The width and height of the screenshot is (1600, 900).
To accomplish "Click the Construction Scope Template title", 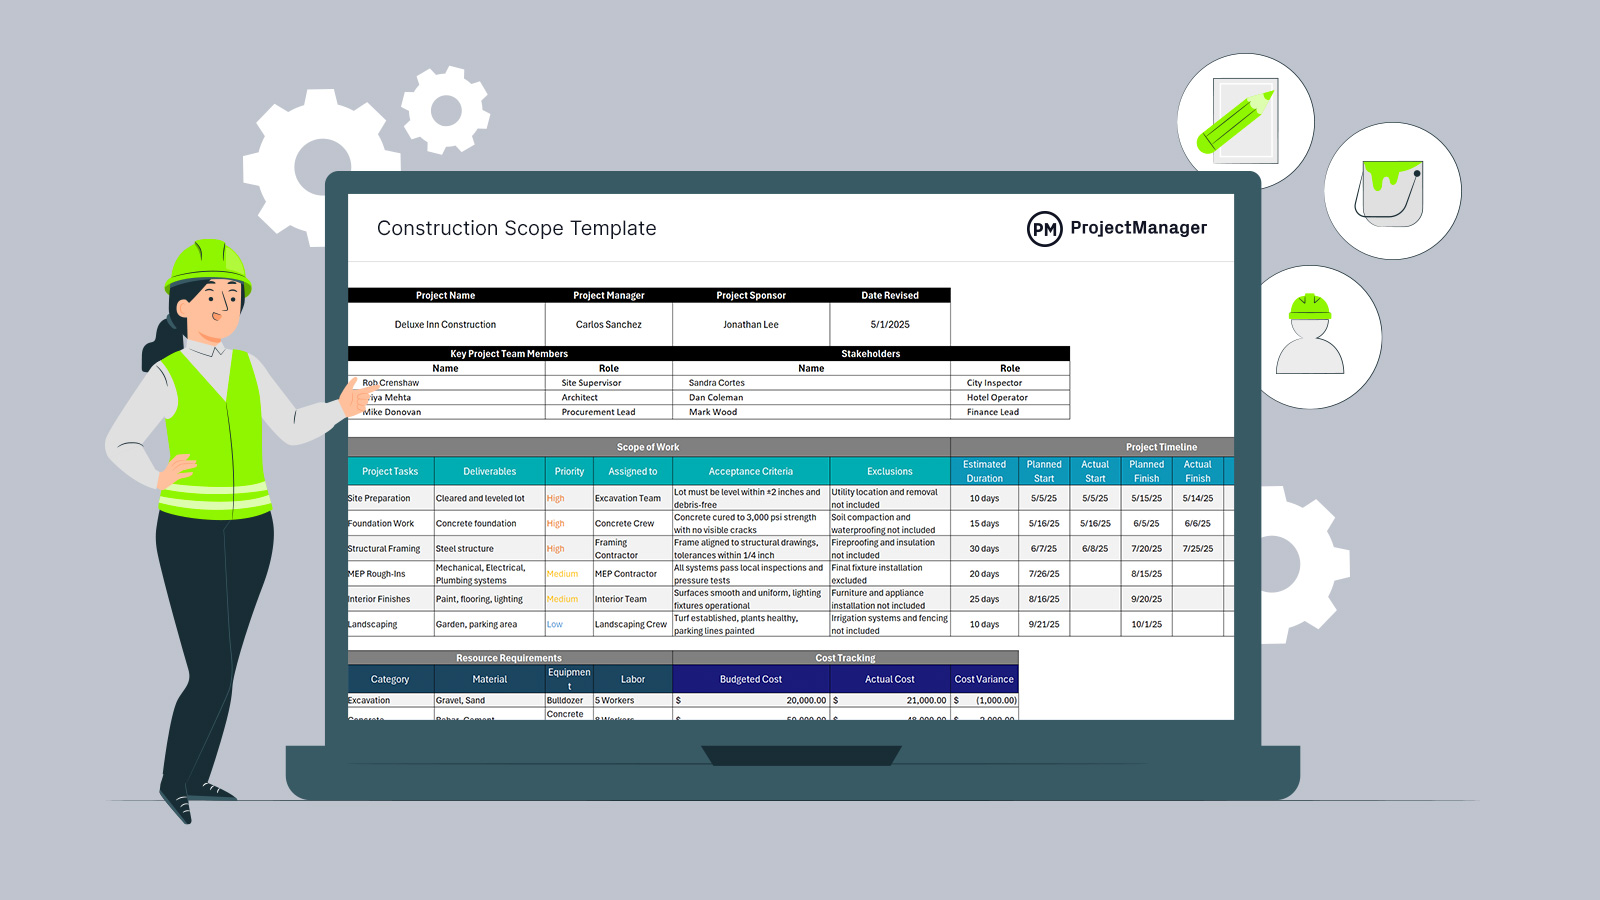I will [516, 229].
